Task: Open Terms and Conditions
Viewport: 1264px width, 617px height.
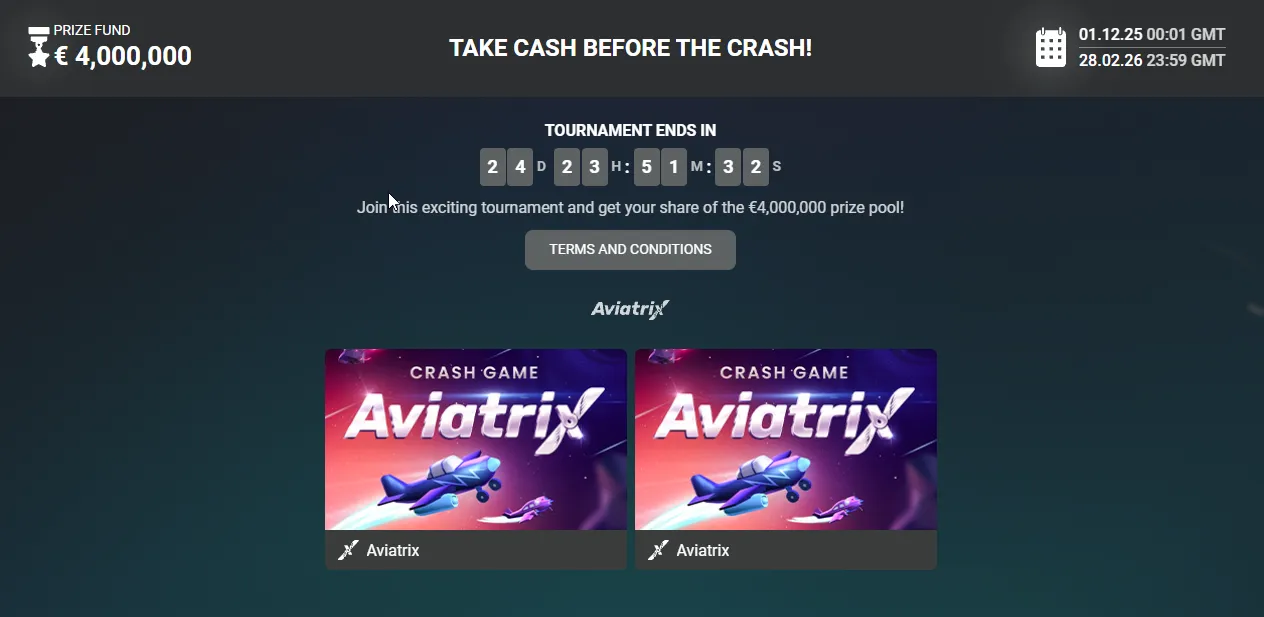Action: point(630,250)
